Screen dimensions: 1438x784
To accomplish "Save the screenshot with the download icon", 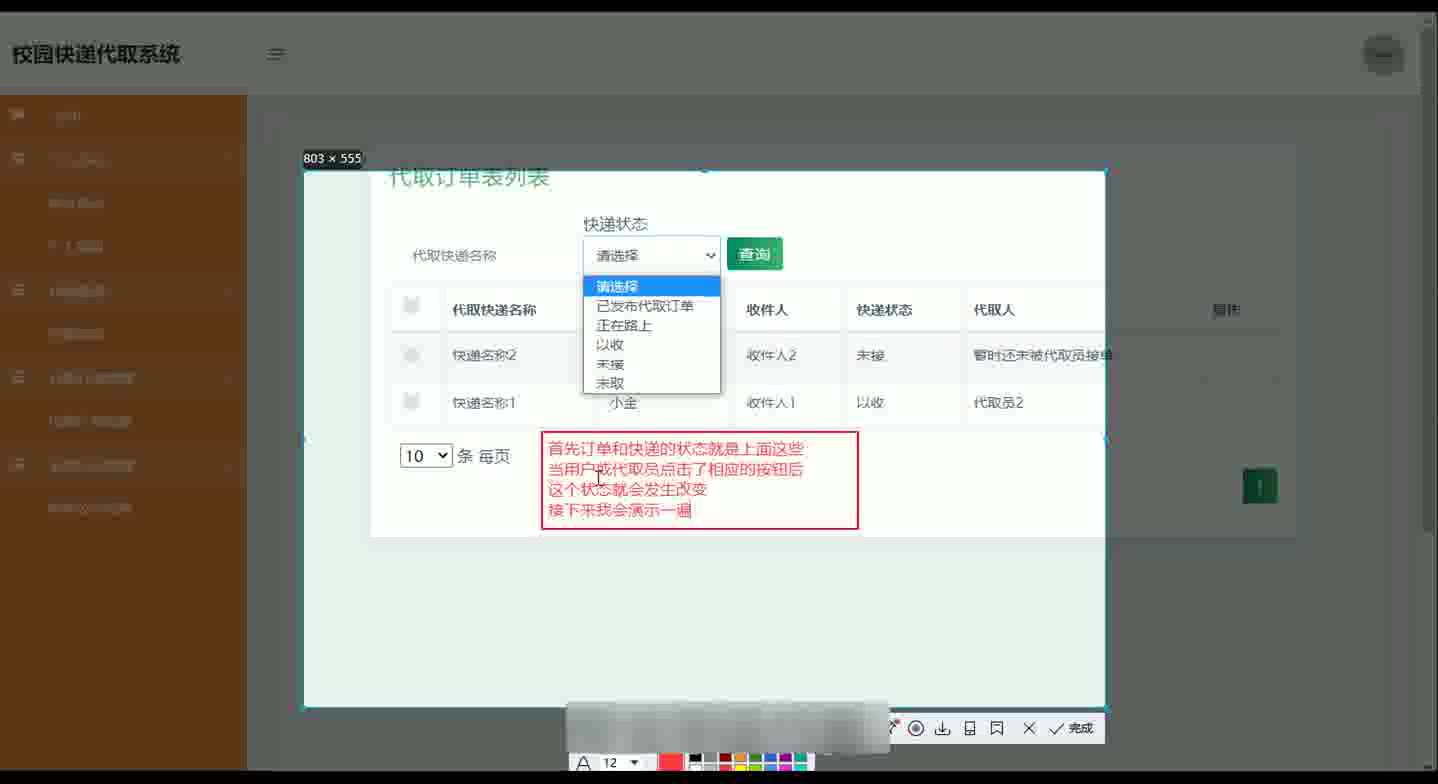I will 943,728.
